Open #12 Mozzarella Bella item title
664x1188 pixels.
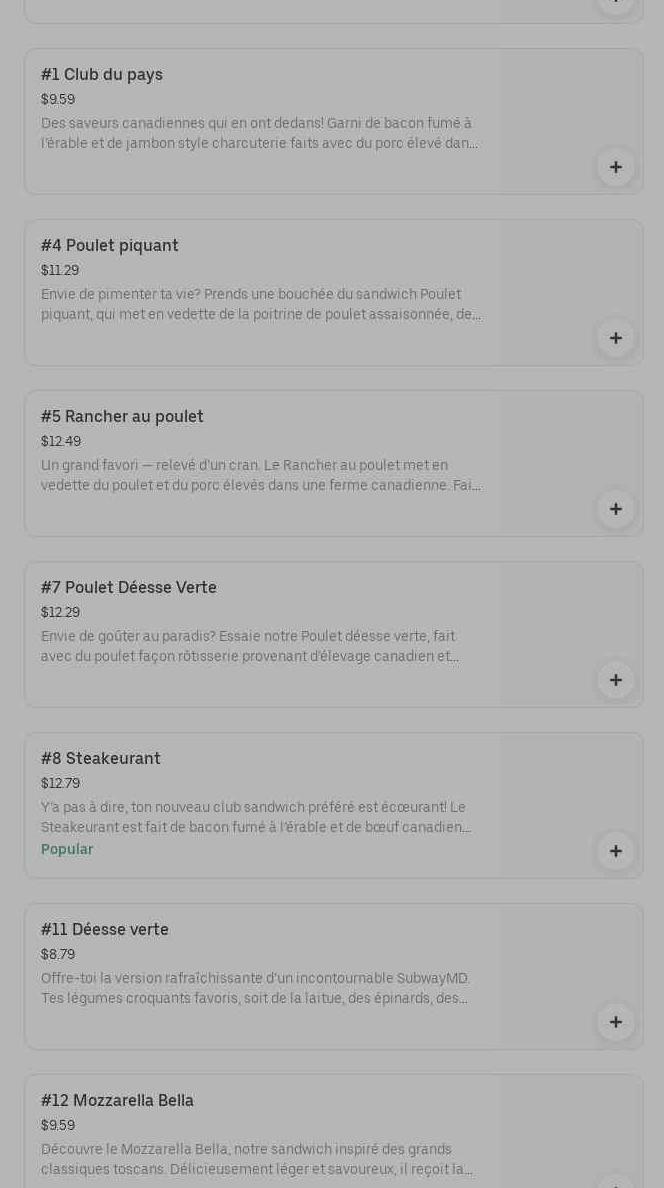pyautogui.click(x=118, y=1101)
